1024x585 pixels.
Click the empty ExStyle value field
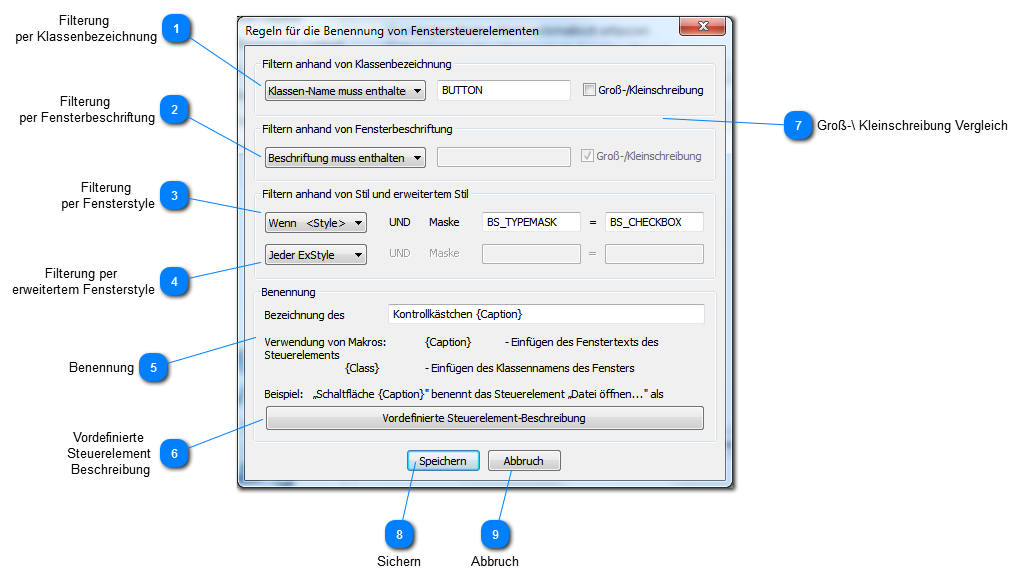(654, 254)
